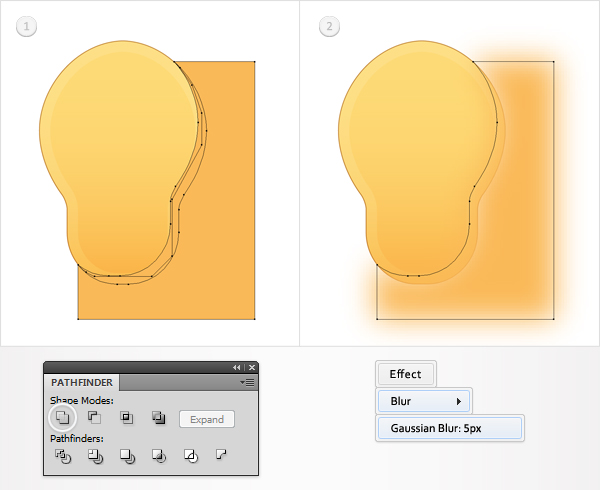Select the PATHFINDER tab
The image size is (600, 490).
point(82,383)
